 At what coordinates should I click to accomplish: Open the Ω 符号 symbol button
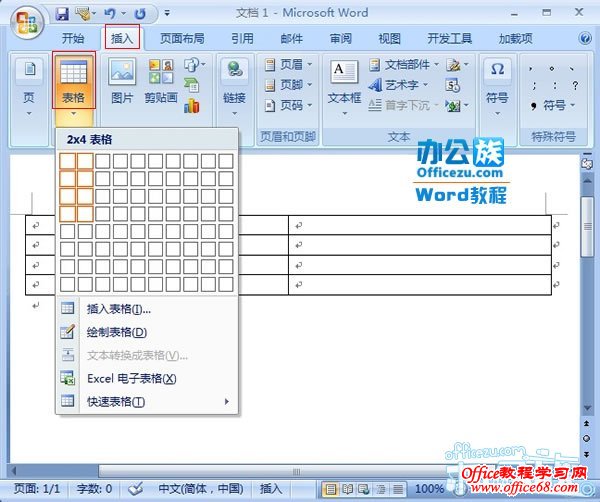pos(497,88)
